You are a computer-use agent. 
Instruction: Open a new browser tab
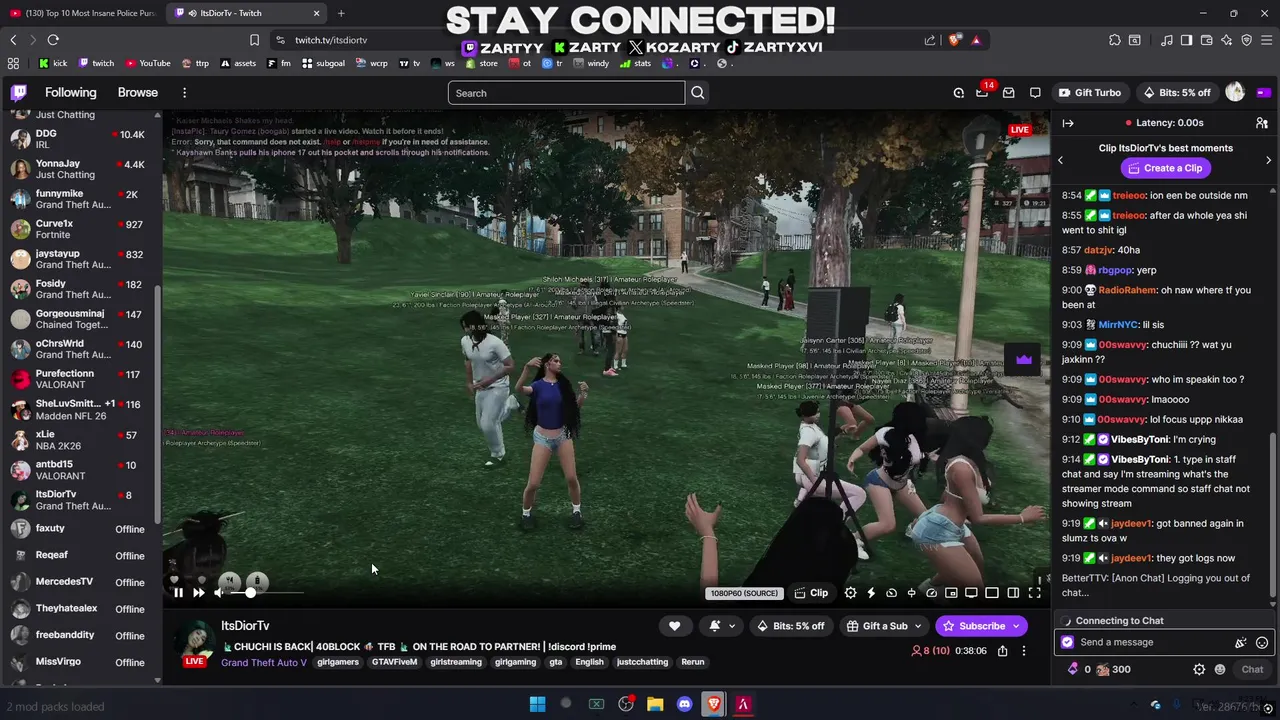pyautogui.click(x=341, y=13)
